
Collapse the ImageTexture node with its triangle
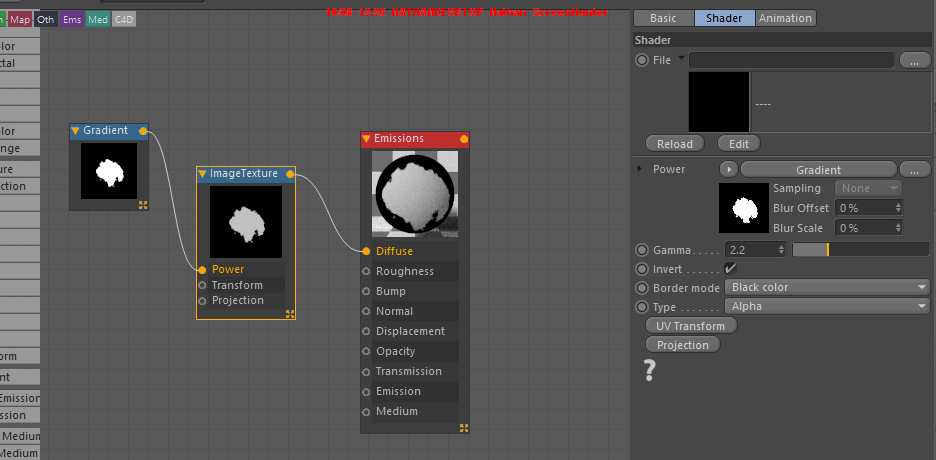tap(202, 174)
